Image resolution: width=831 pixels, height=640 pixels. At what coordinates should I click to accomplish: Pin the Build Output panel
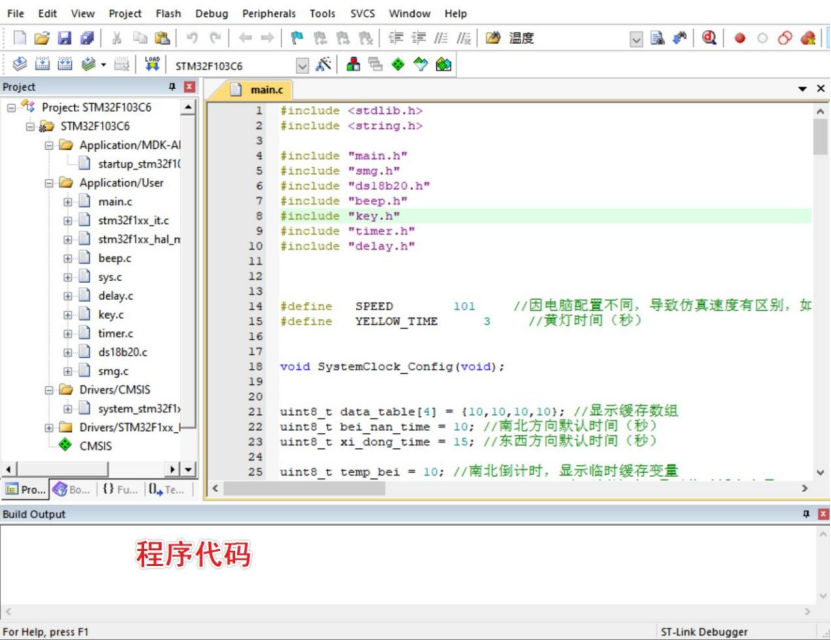pos(806,514)
